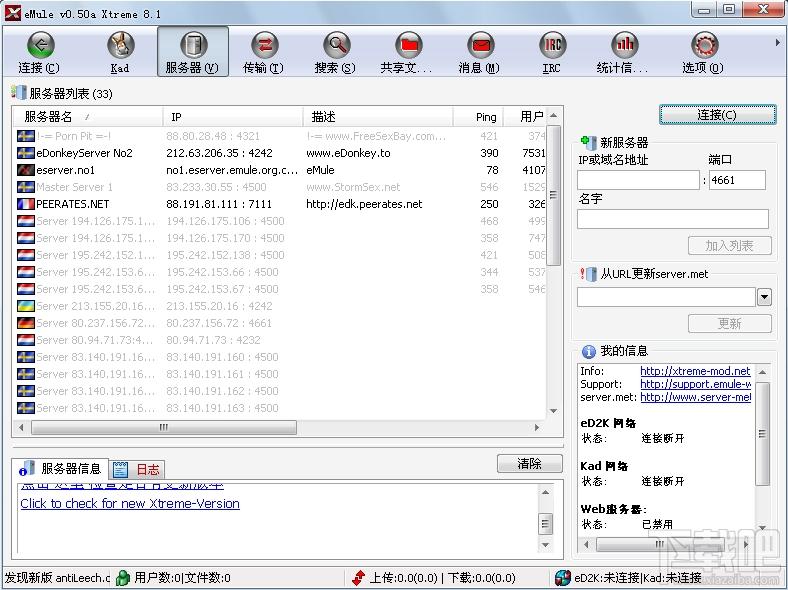Click the eD2K connection globe icon in status bar
This screenshot has width=788, height=590.
[563, 578]
